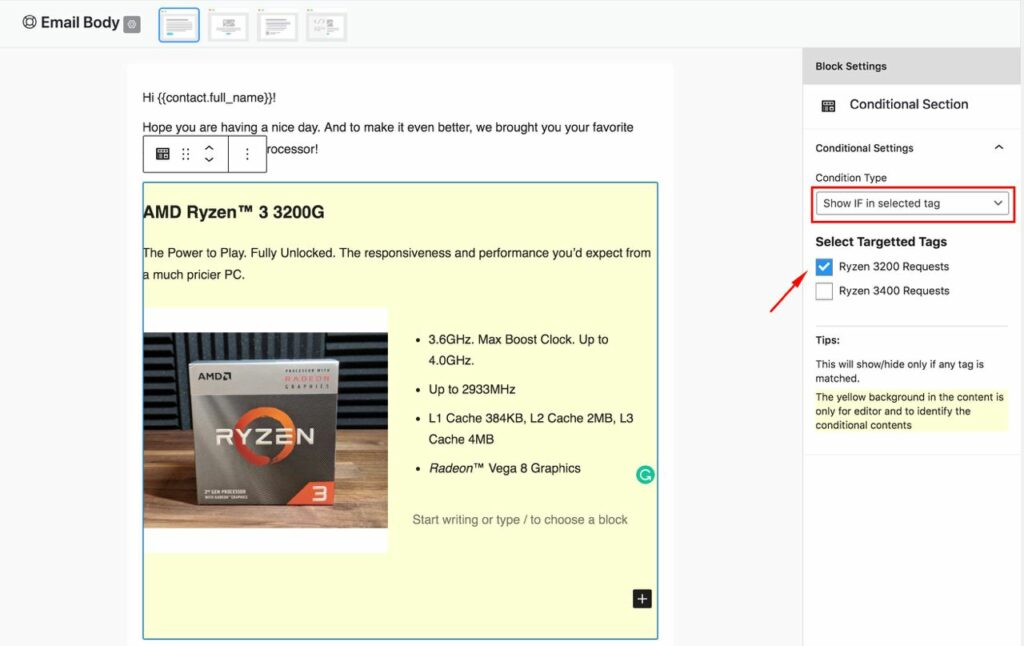Click the 'Up to 2933MHz' bullet item
Viewport: 1024px width, 646px height.
472,389
